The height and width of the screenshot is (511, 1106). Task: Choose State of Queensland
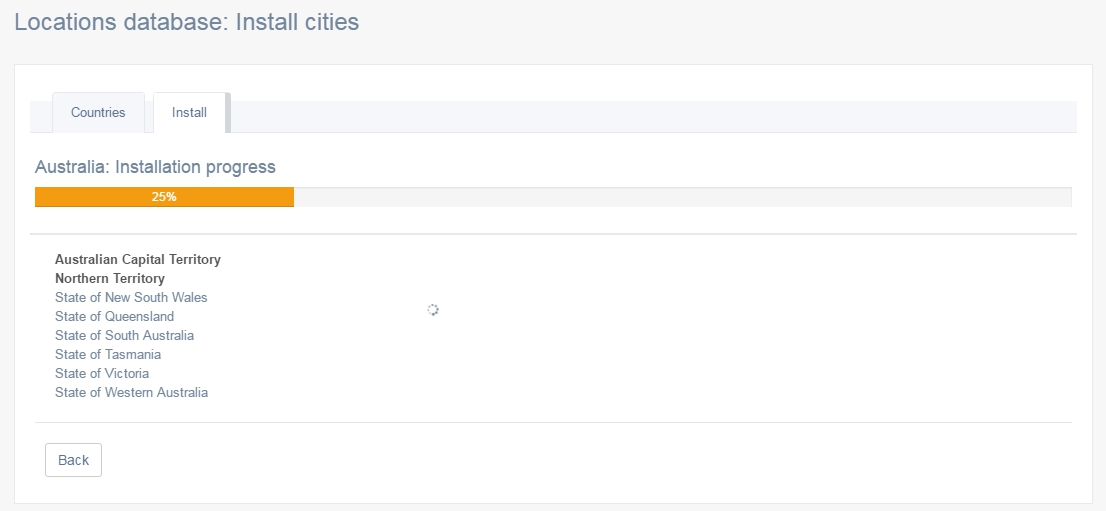(114, 317)
